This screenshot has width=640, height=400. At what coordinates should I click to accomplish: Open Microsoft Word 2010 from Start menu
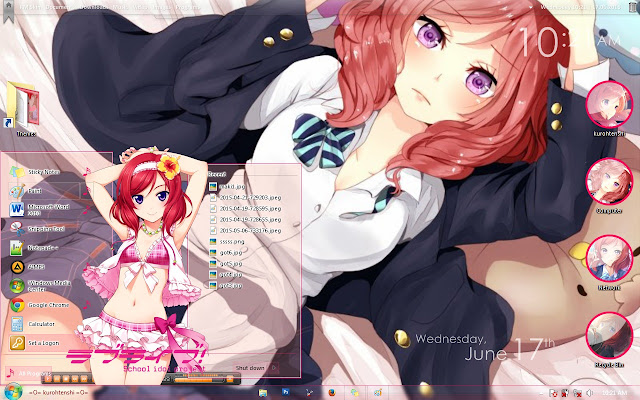click(x=41, y=209)
